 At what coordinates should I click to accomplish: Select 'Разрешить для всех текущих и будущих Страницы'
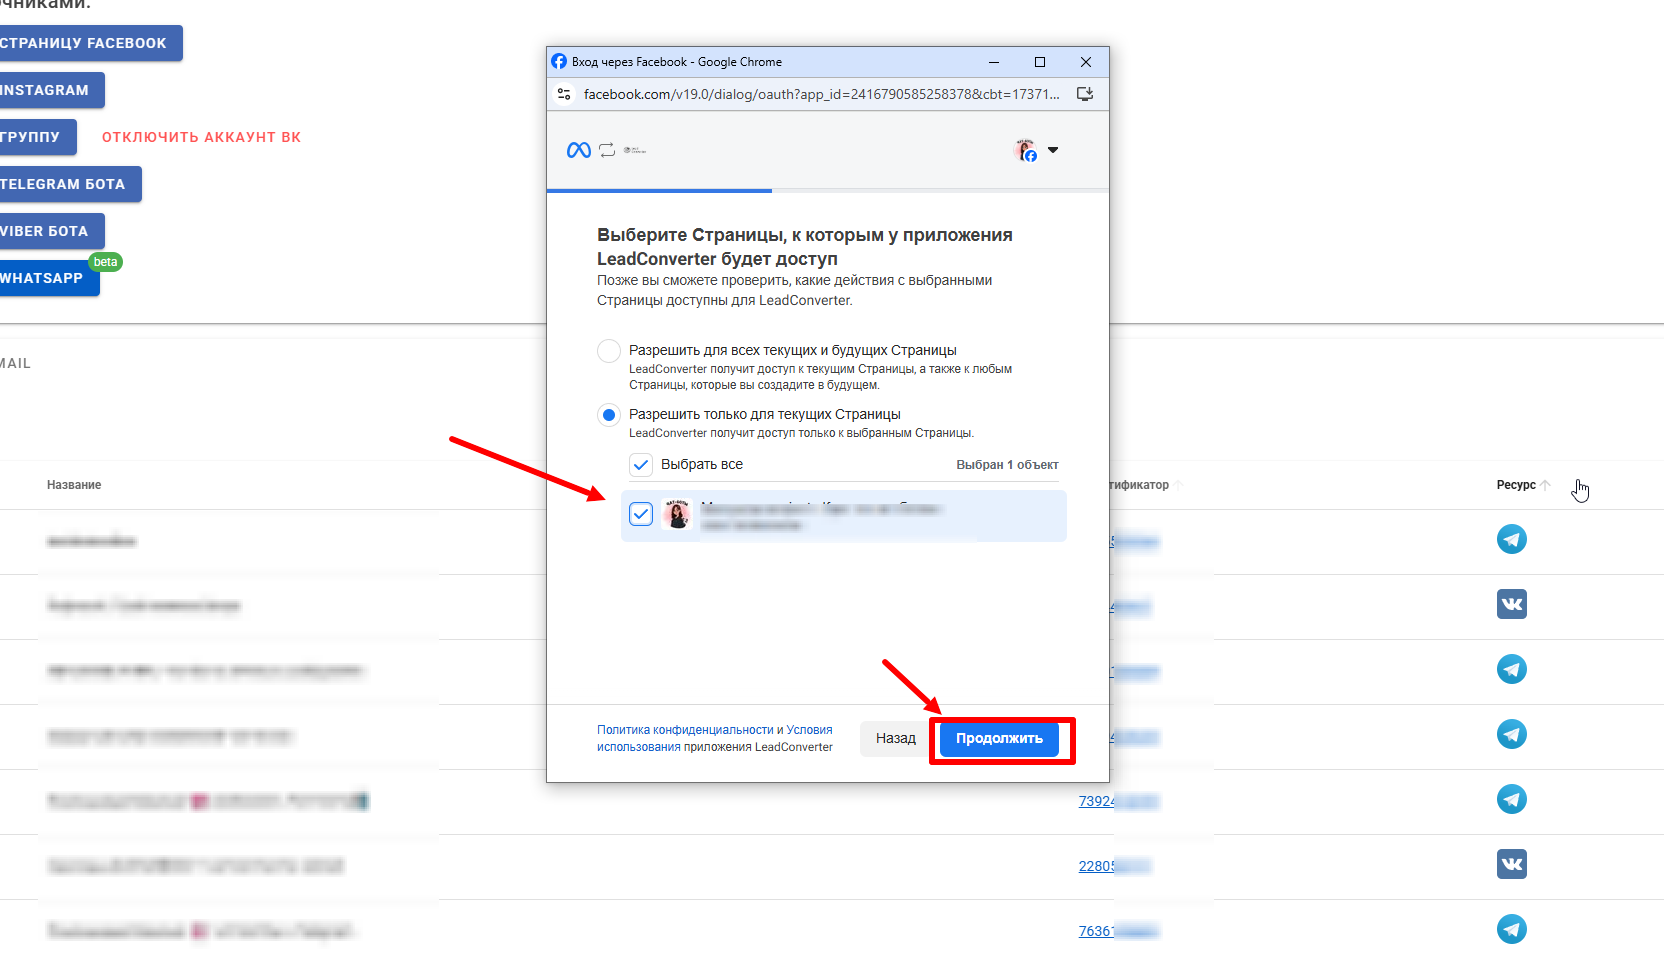point(609,351)
